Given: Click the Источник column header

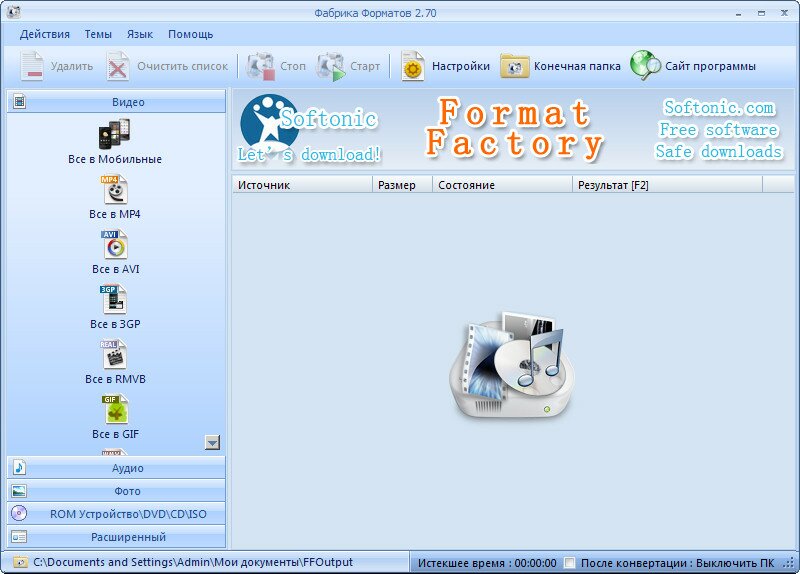Looking at the screenshot, I should click(303, 185).
